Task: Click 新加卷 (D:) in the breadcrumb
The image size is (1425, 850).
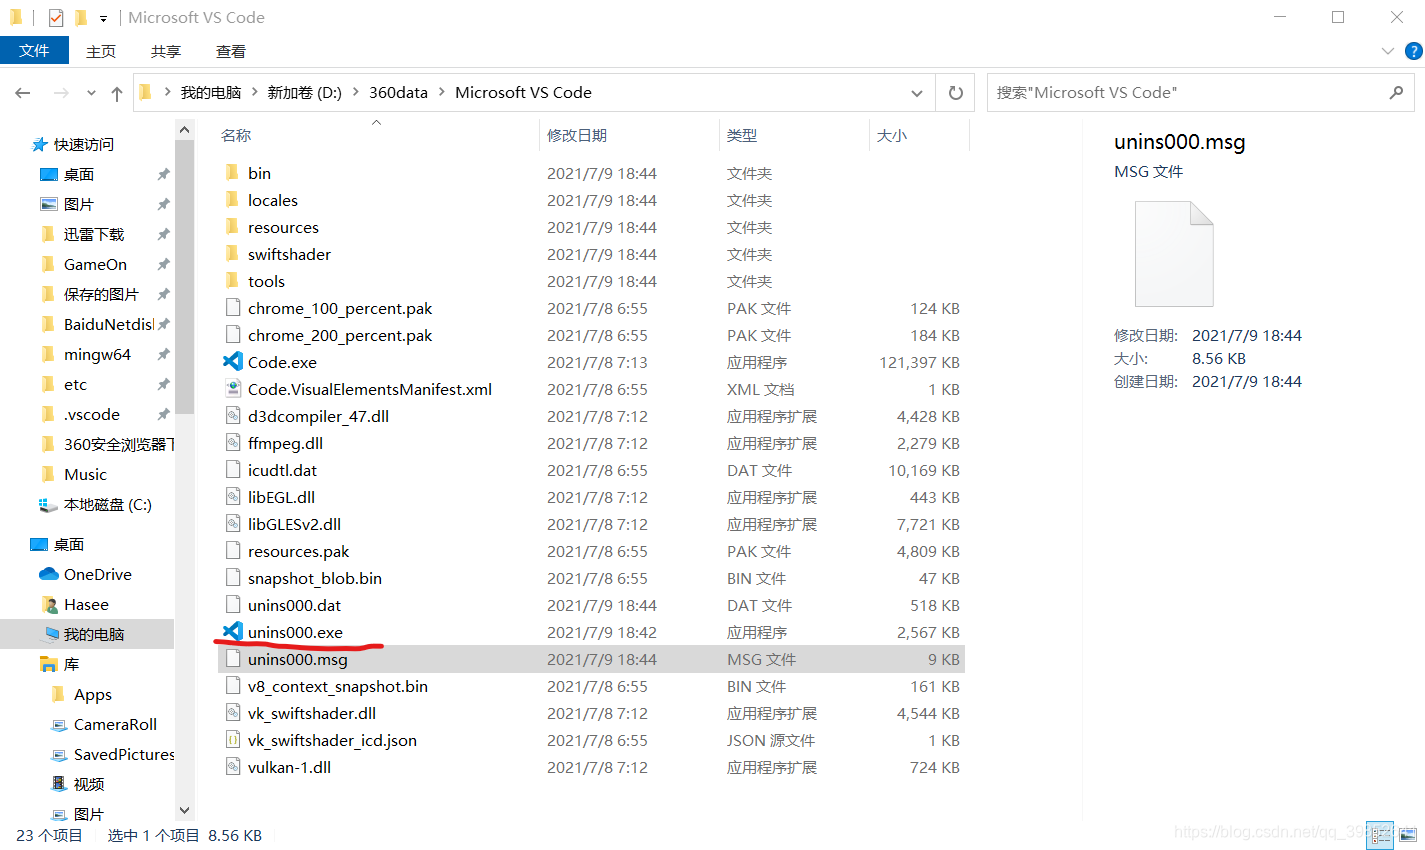Action: (304, 92)
